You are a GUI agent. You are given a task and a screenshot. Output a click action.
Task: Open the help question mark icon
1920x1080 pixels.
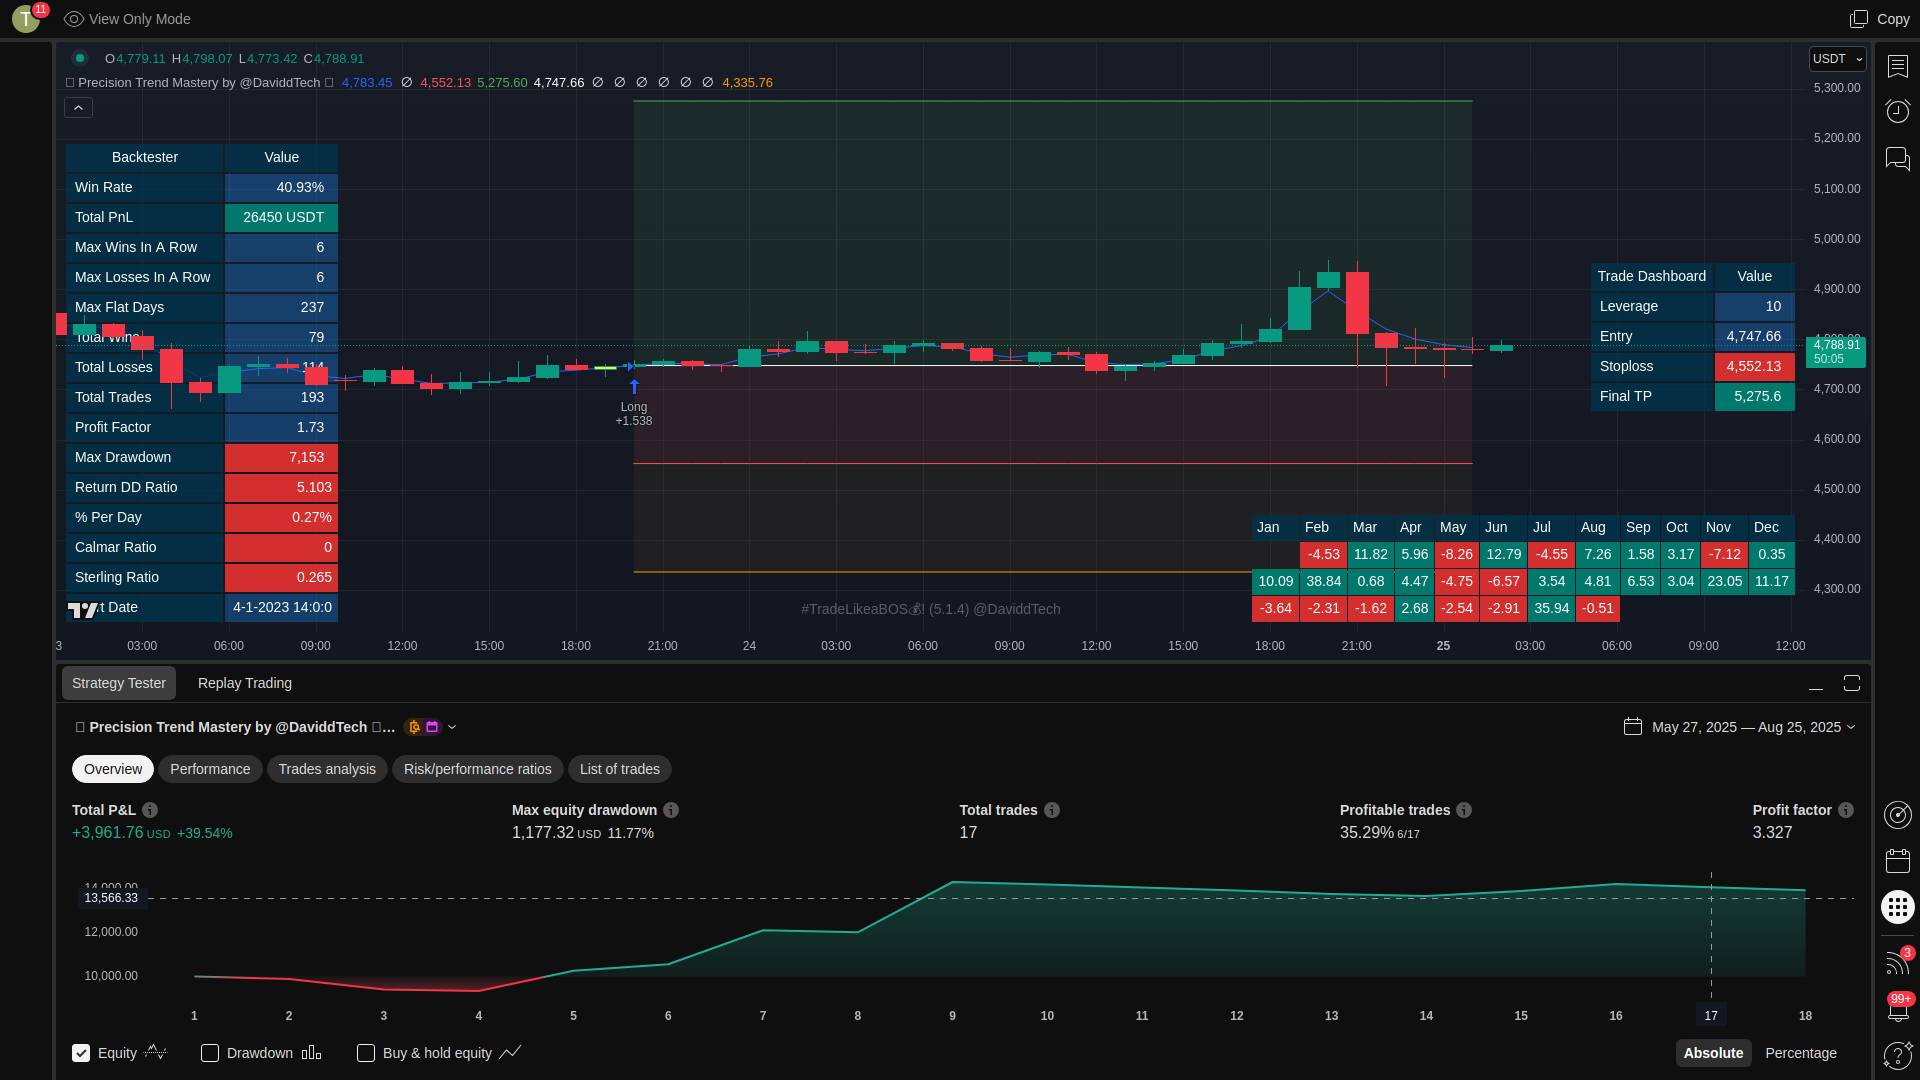[1898, 1054]
